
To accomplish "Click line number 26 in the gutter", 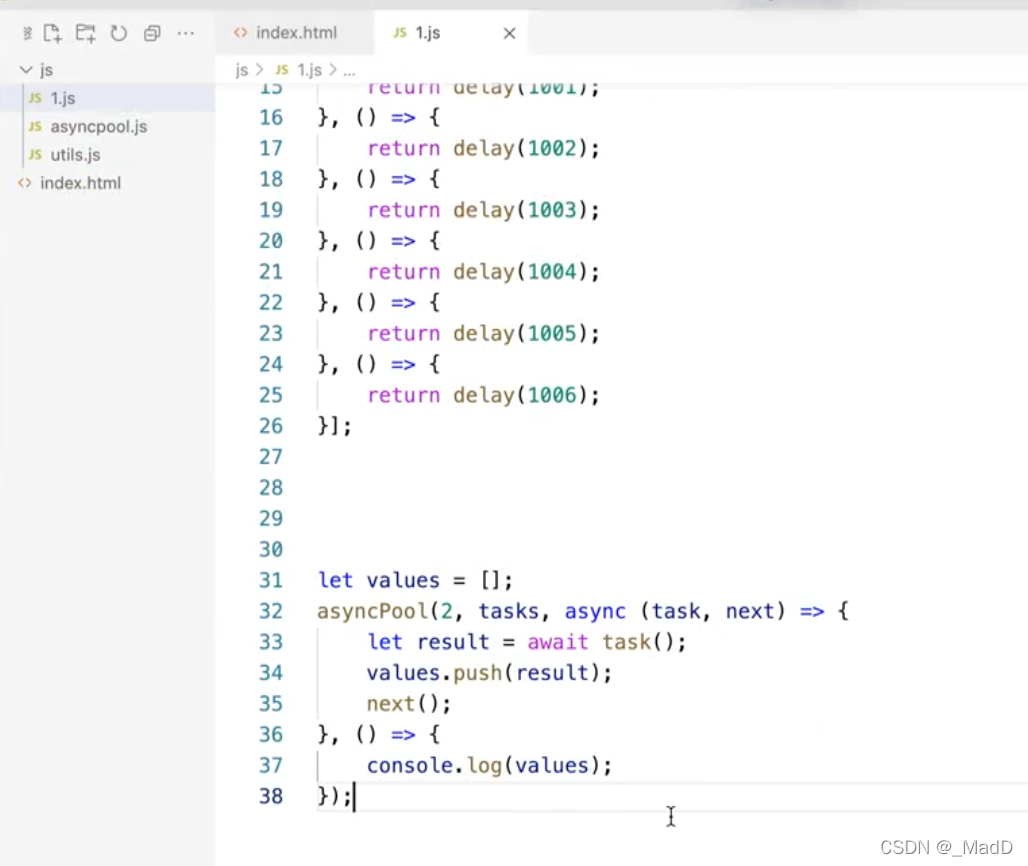I will pyautogui.click(x=271, y=426).
